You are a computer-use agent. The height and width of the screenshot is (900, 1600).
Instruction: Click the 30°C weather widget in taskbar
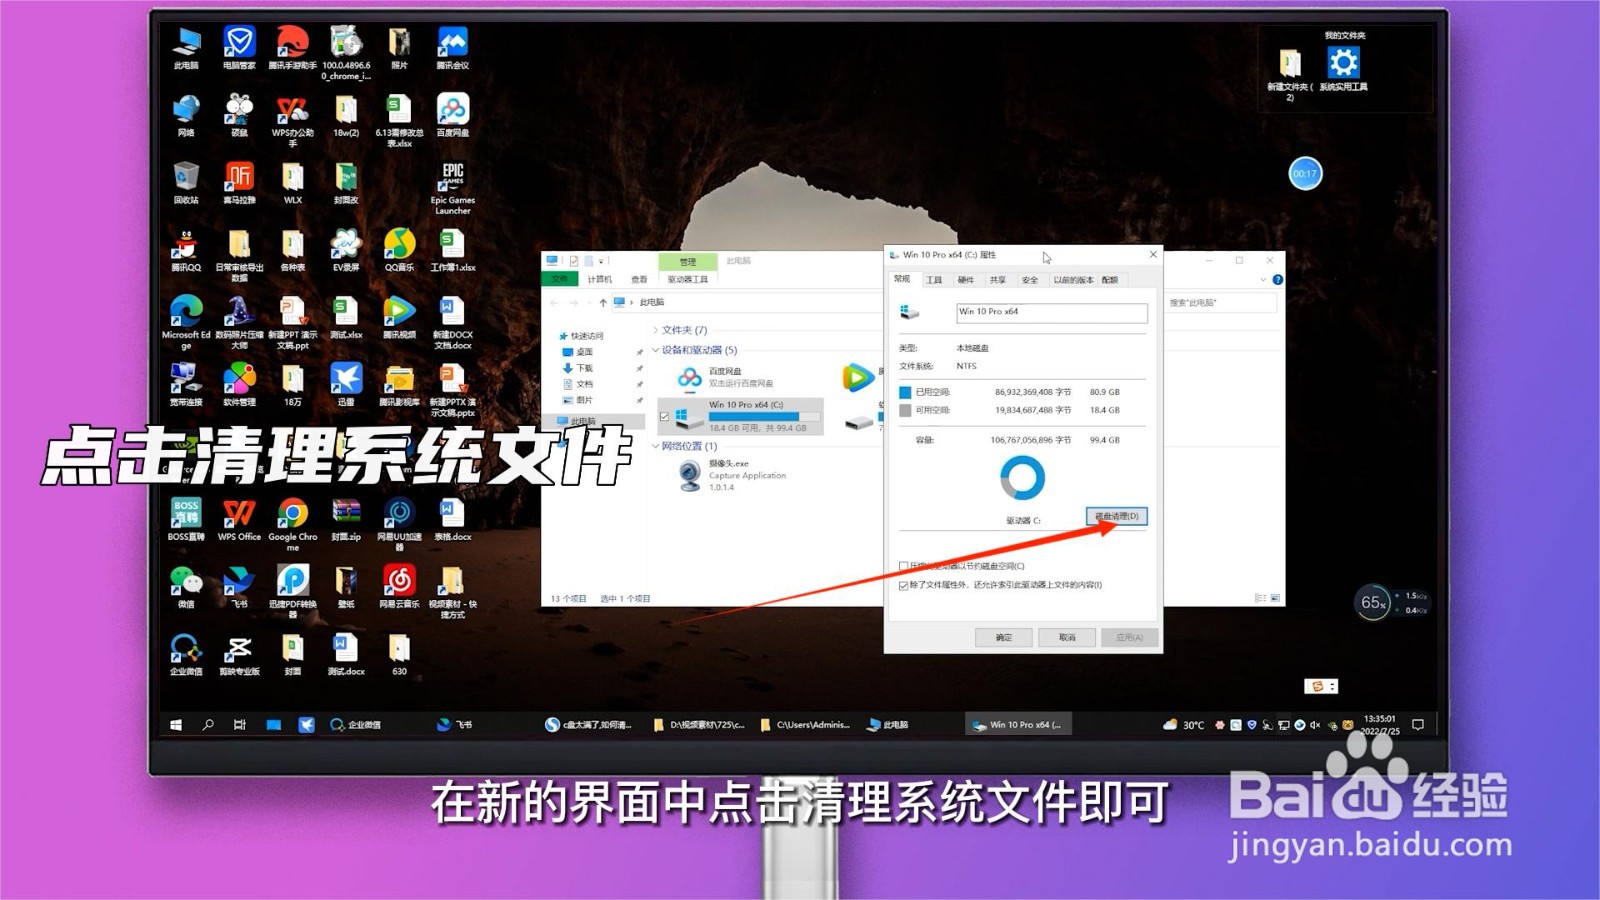(1183, 725)
